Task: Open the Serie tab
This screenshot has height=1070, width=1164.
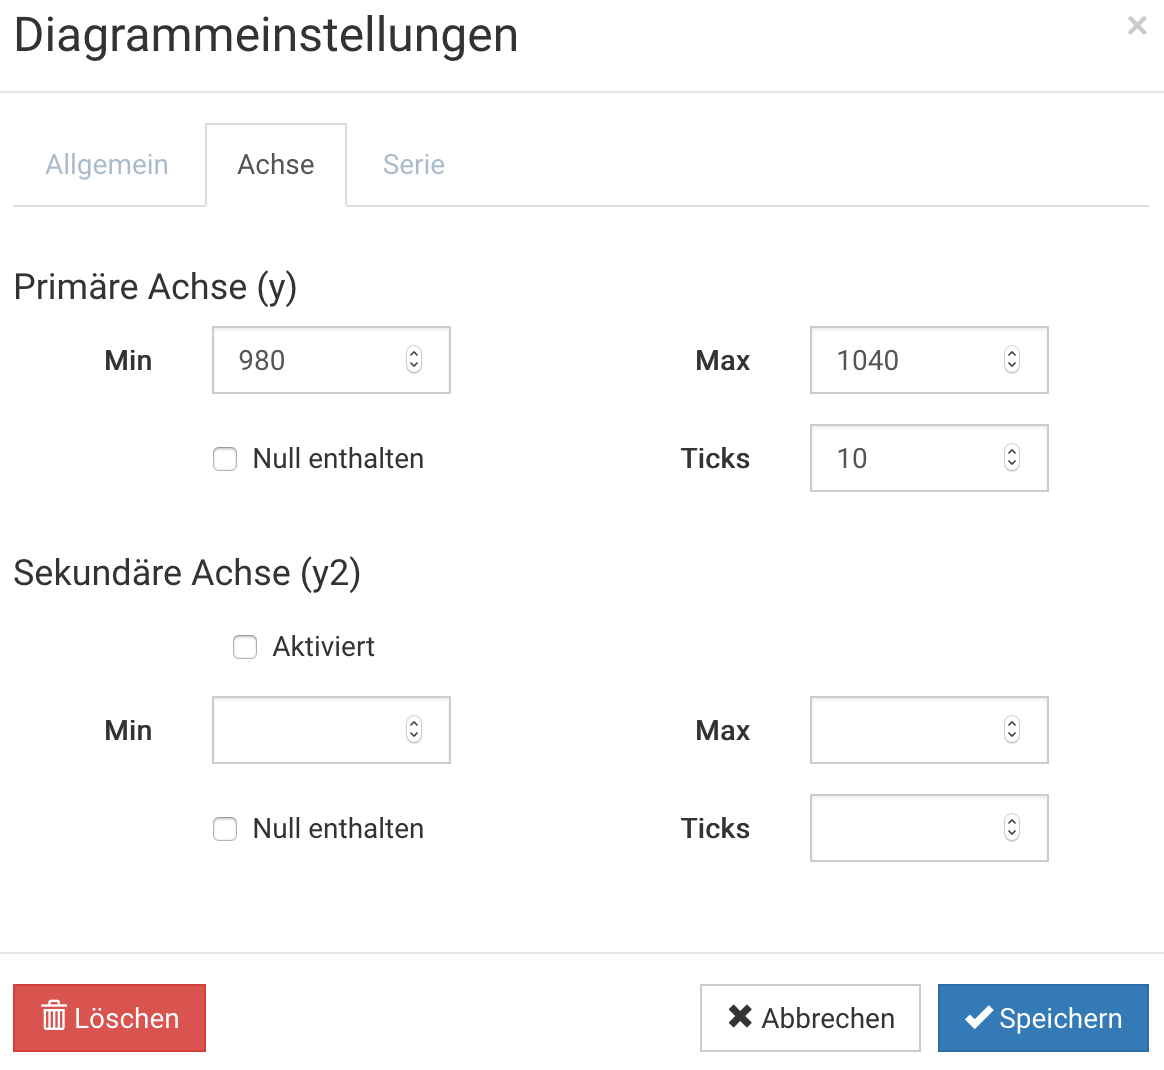Action: pos(414,165)
